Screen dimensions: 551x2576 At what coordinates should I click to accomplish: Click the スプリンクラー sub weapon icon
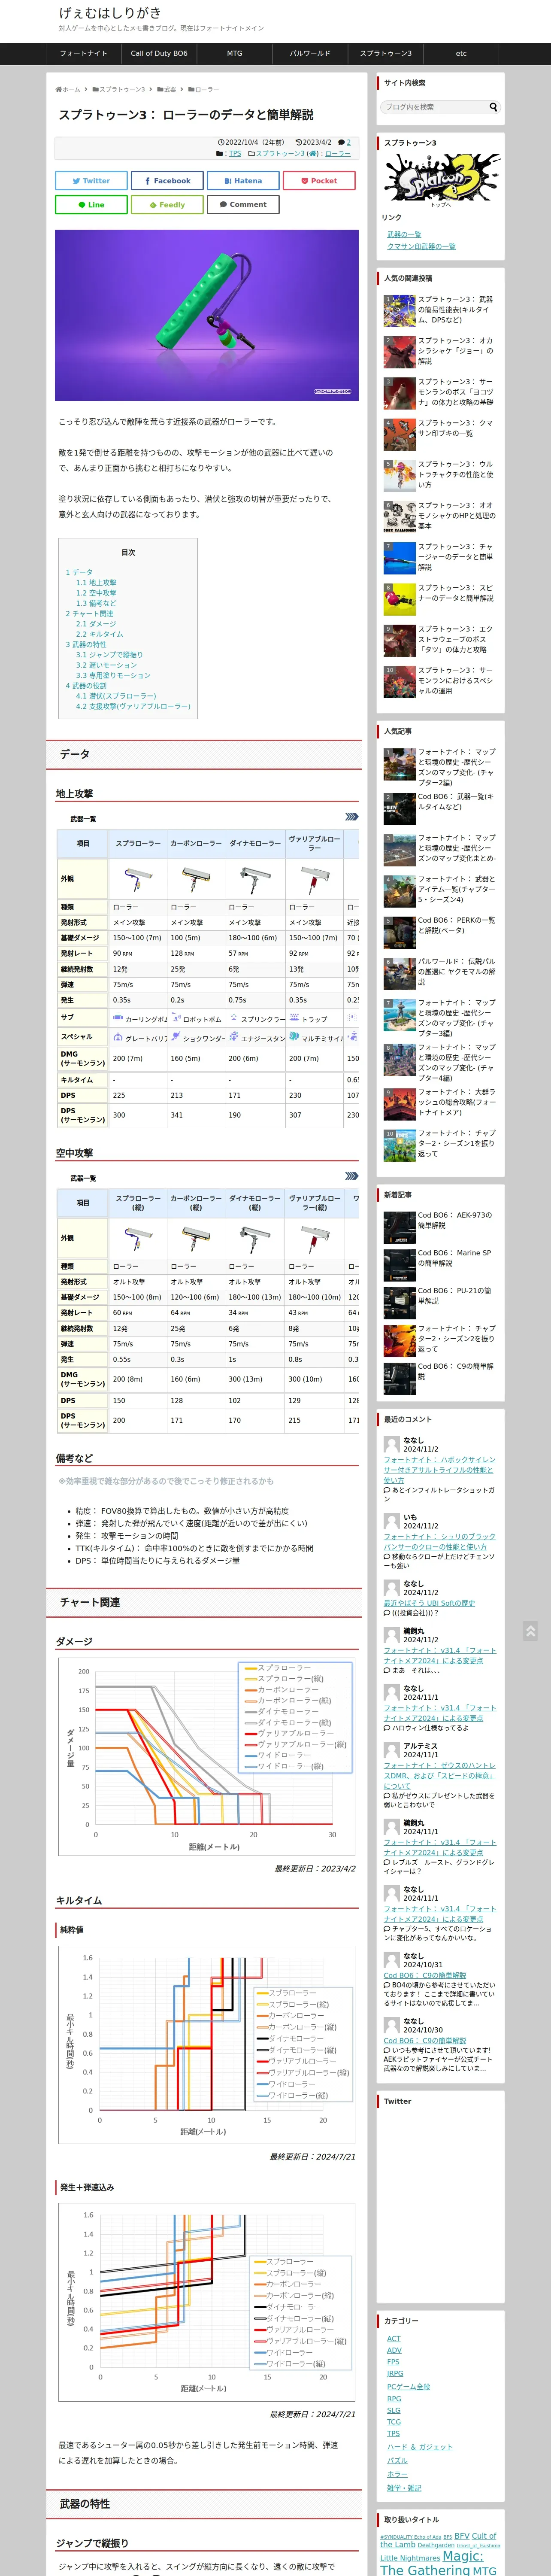click(x=234, y=1017)
